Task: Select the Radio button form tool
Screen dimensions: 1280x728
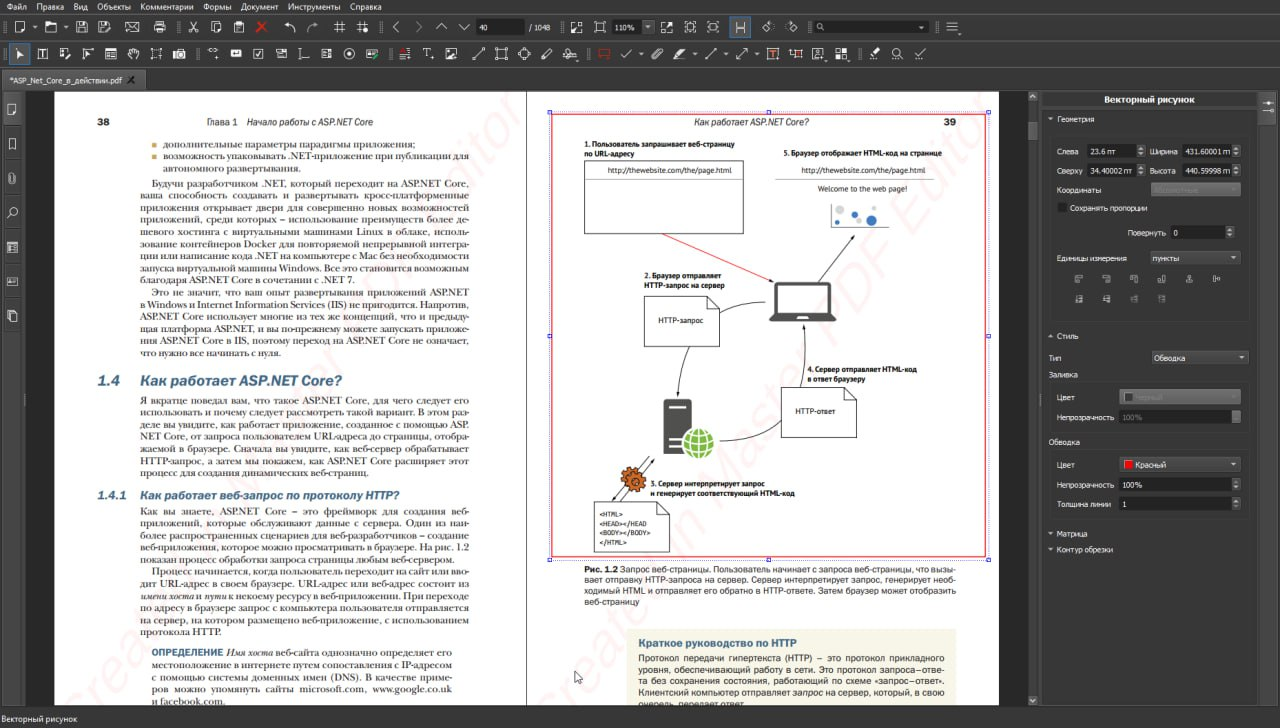Action: pos(350,53)
